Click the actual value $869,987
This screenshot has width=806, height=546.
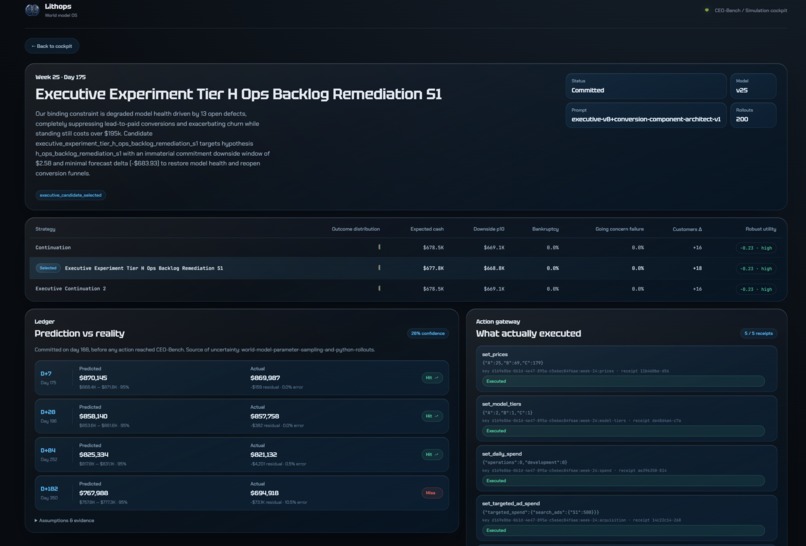tap(265, 378)
